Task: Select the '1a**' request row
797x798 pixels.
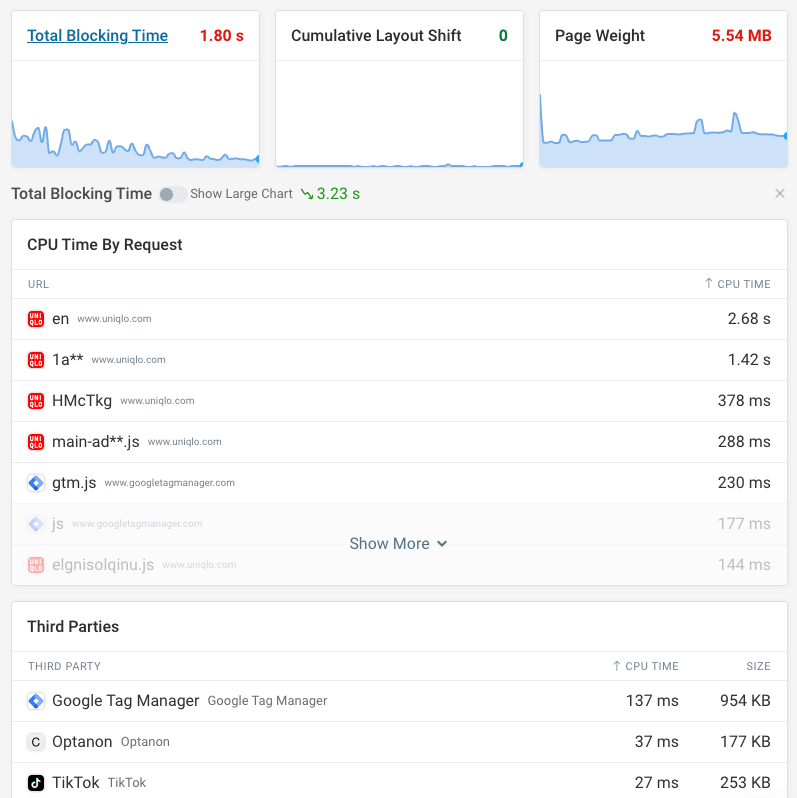Action: [400, 360]
